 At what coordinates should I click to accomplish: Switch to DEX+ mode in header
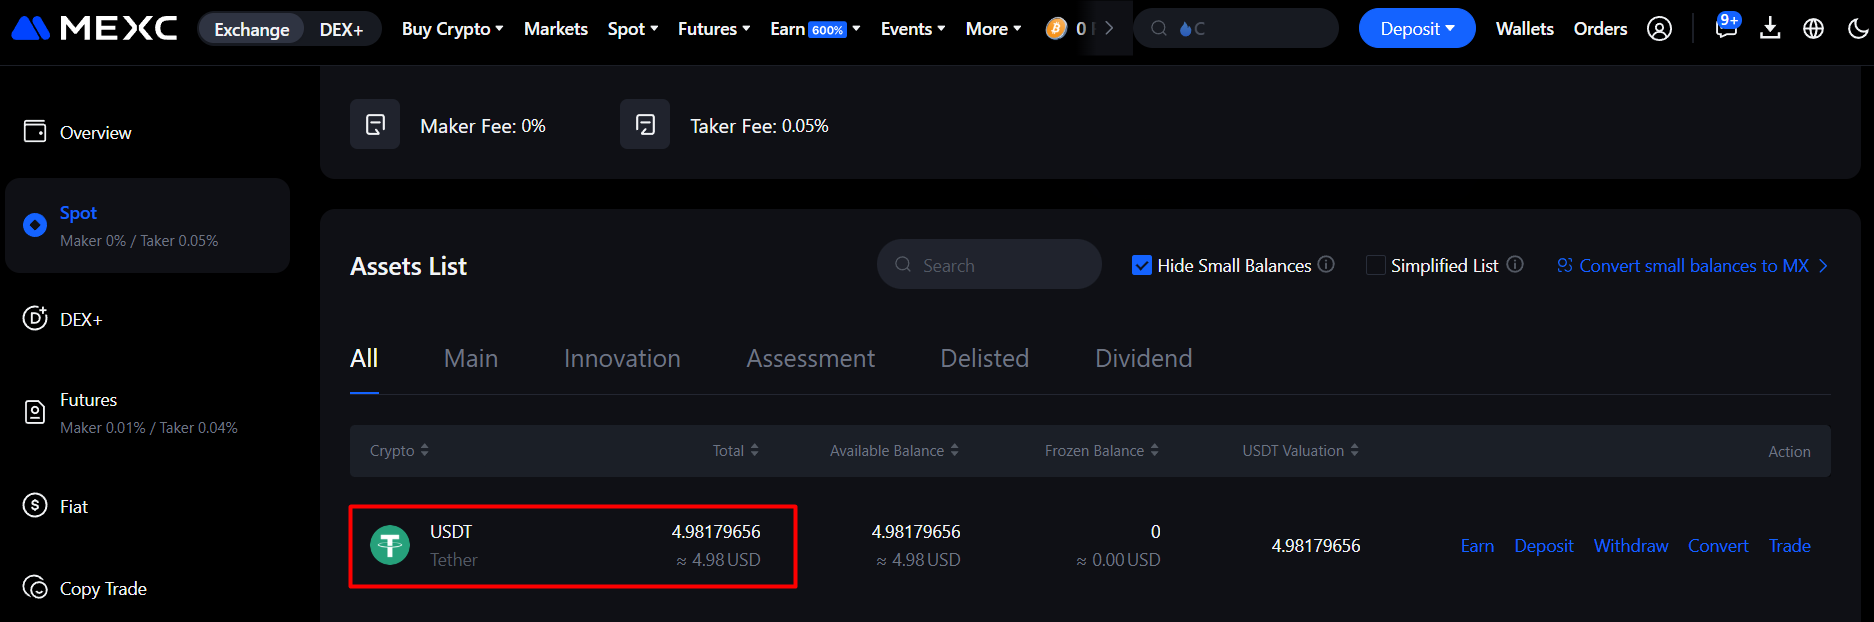pyautogui.click(x=341, y=29)
